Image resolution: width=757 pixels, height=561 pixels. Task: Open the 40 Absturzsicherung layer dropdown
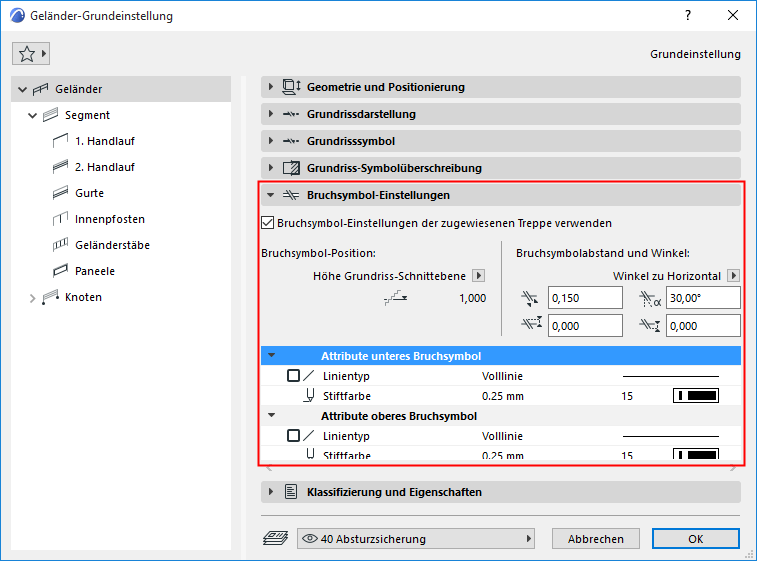(416, 539)
